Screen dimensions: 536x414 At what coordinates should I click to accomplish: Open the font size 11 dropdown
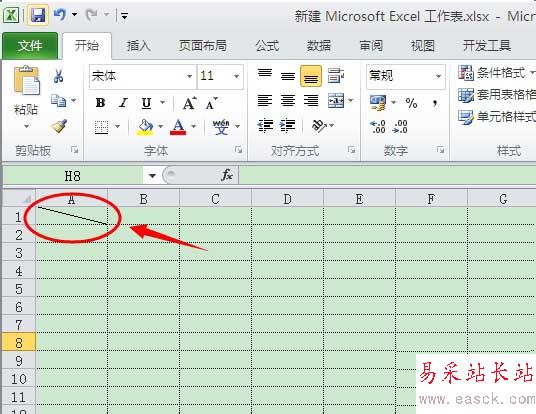(x=236, y=76)
